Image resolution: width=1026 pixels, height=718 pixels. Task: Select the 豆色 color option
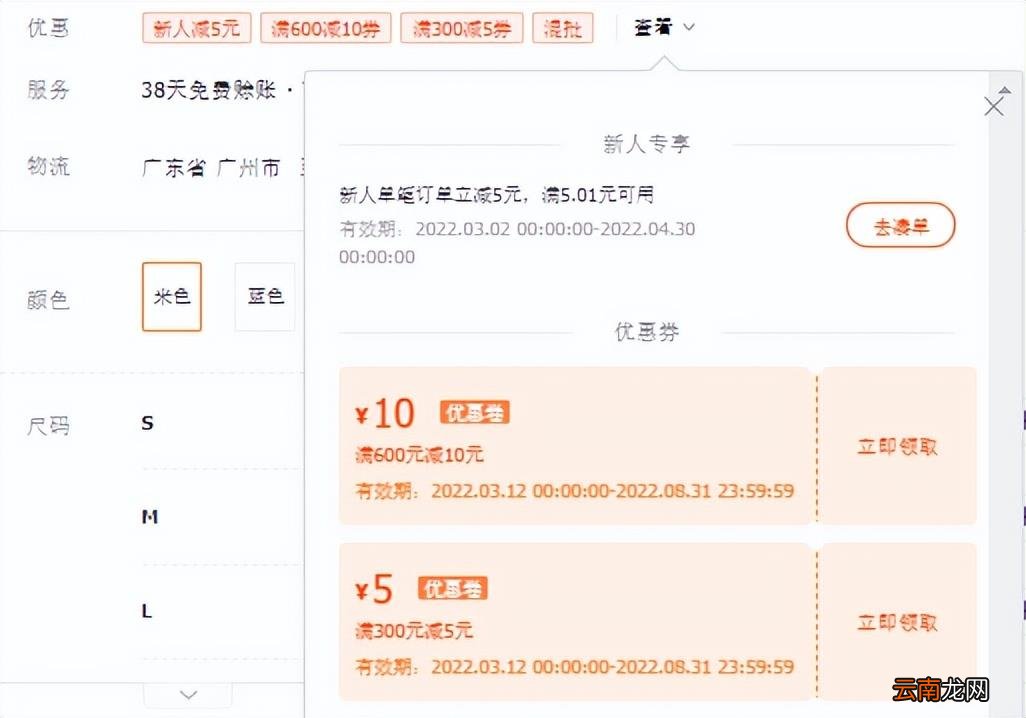[x=265, y=296]
